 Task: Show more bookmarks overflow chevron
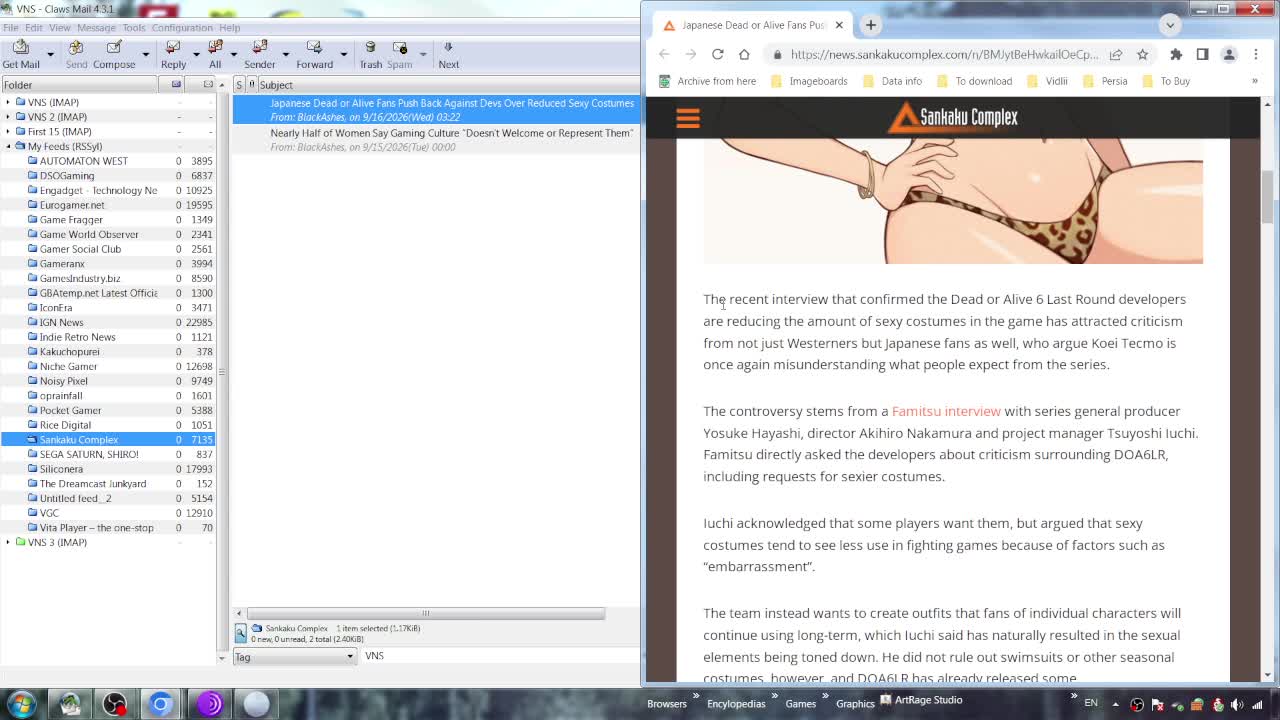click(x=1255, y=81)
